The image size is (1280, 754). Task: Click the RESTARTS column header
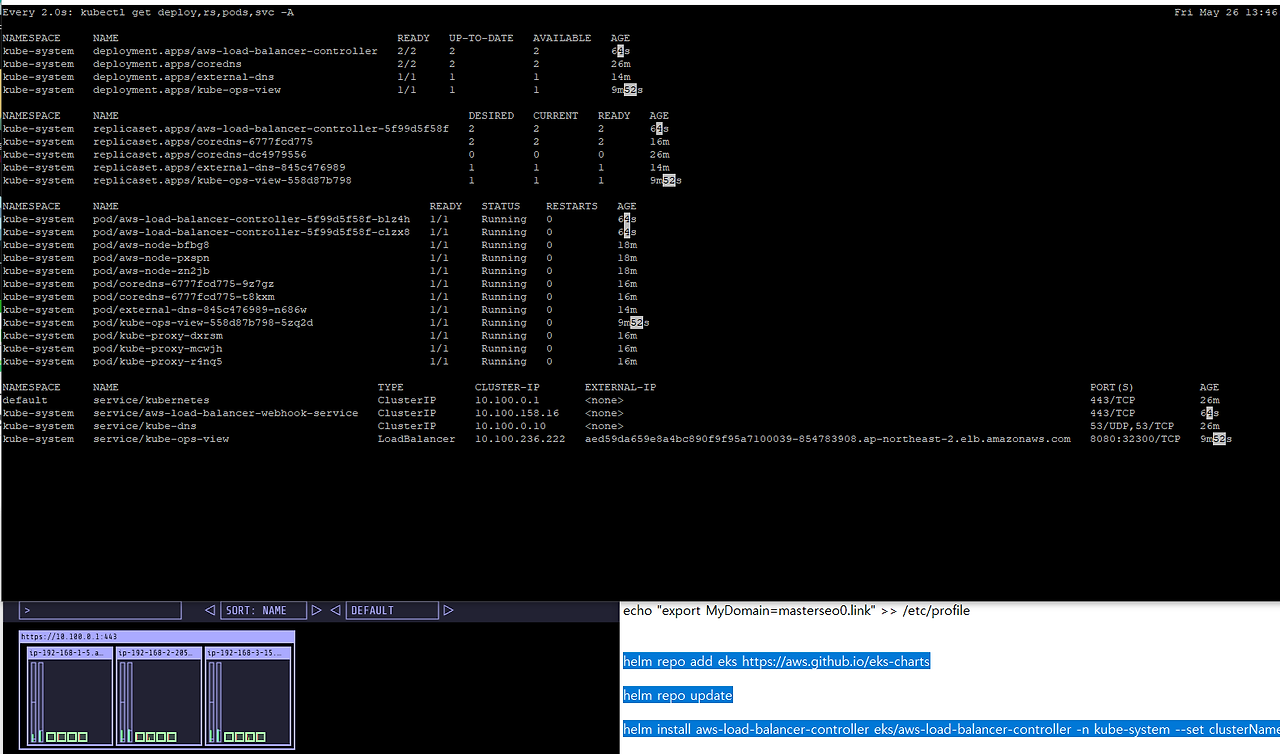click(x=572, y=206)
